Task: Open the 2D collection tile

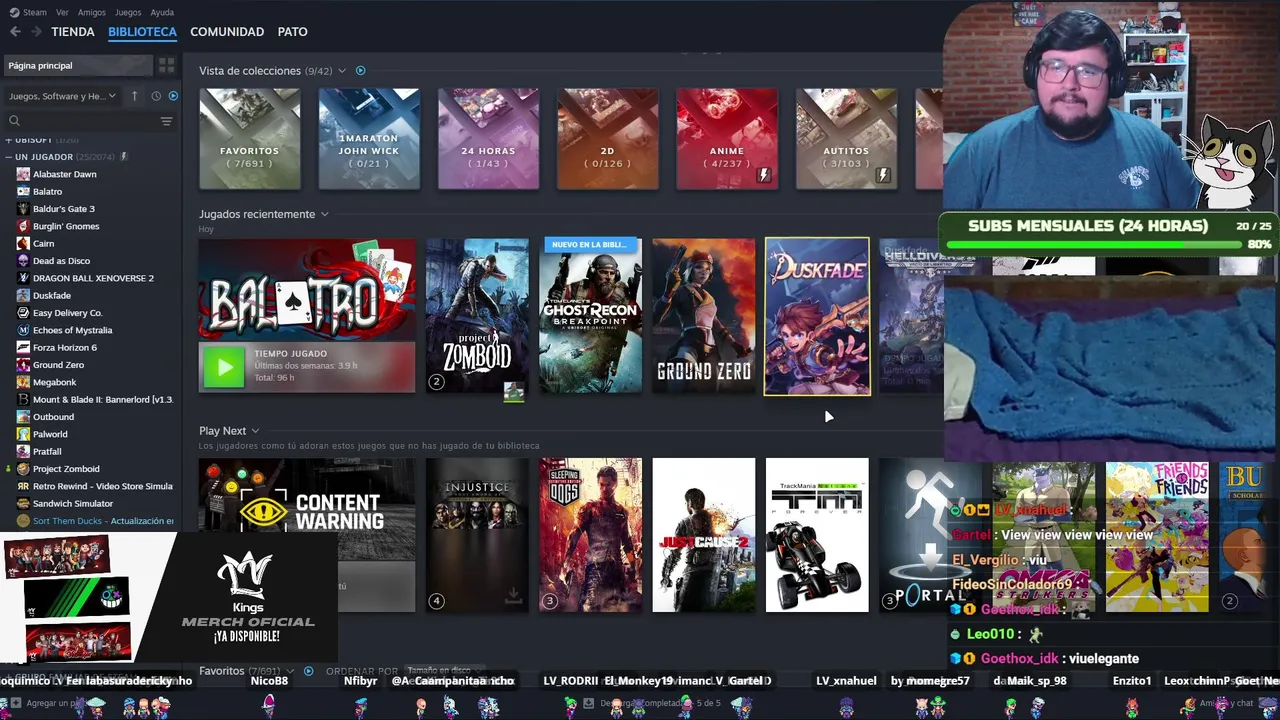Action: 607,139
